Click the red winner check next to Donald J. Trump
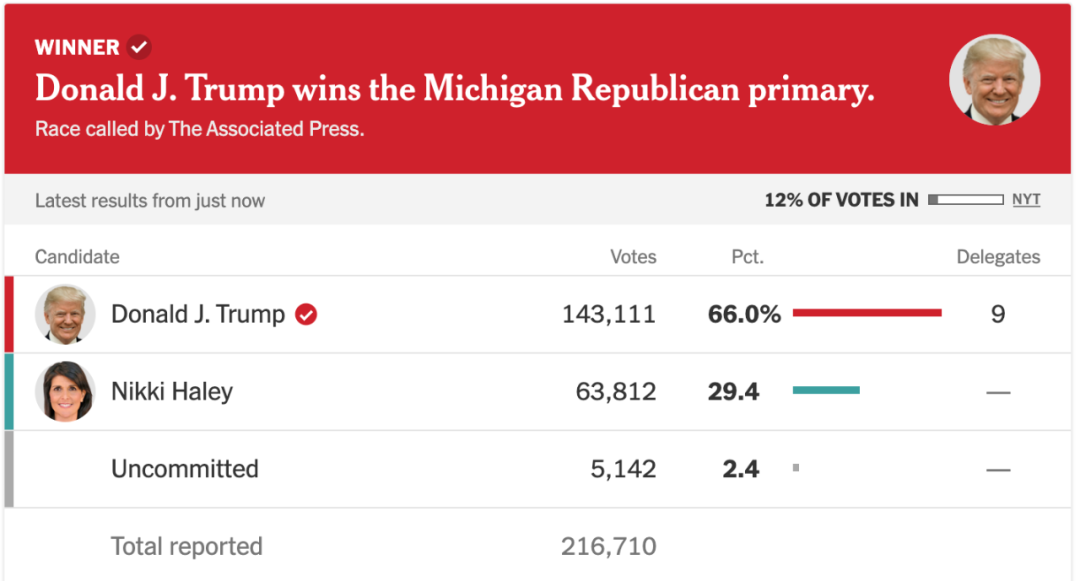The image size is (1080, 581). (x=307, y=315)
